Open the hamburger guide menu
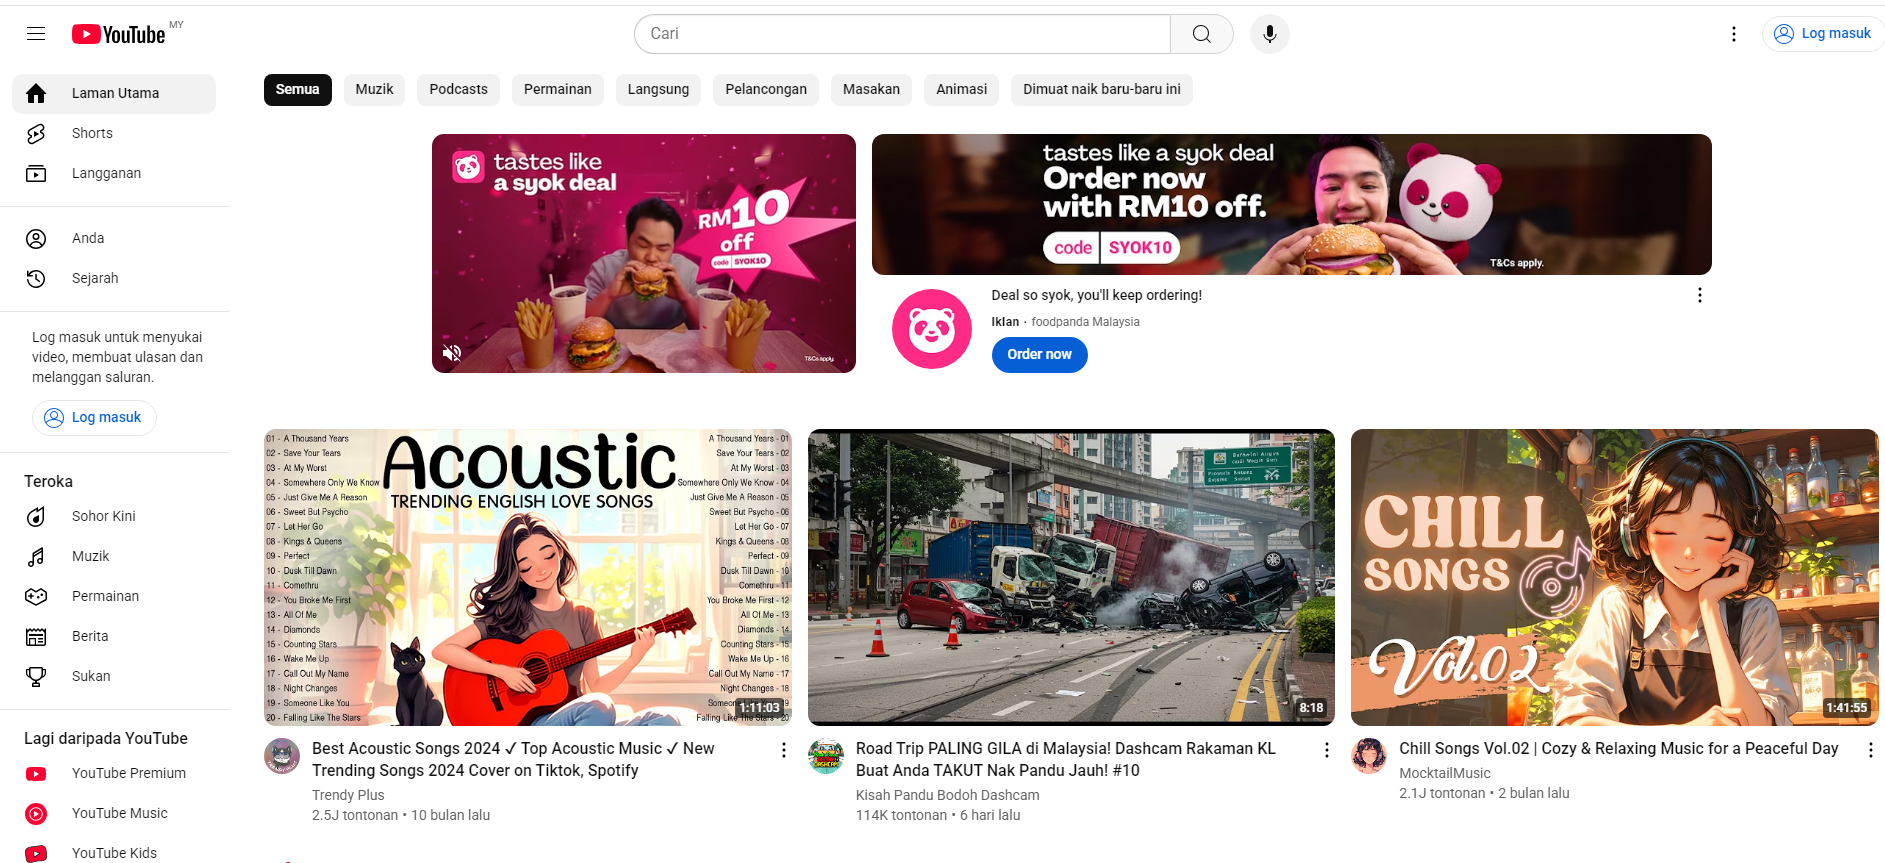The height and width of the screenshot is (863, 1885). pos(36,34)
